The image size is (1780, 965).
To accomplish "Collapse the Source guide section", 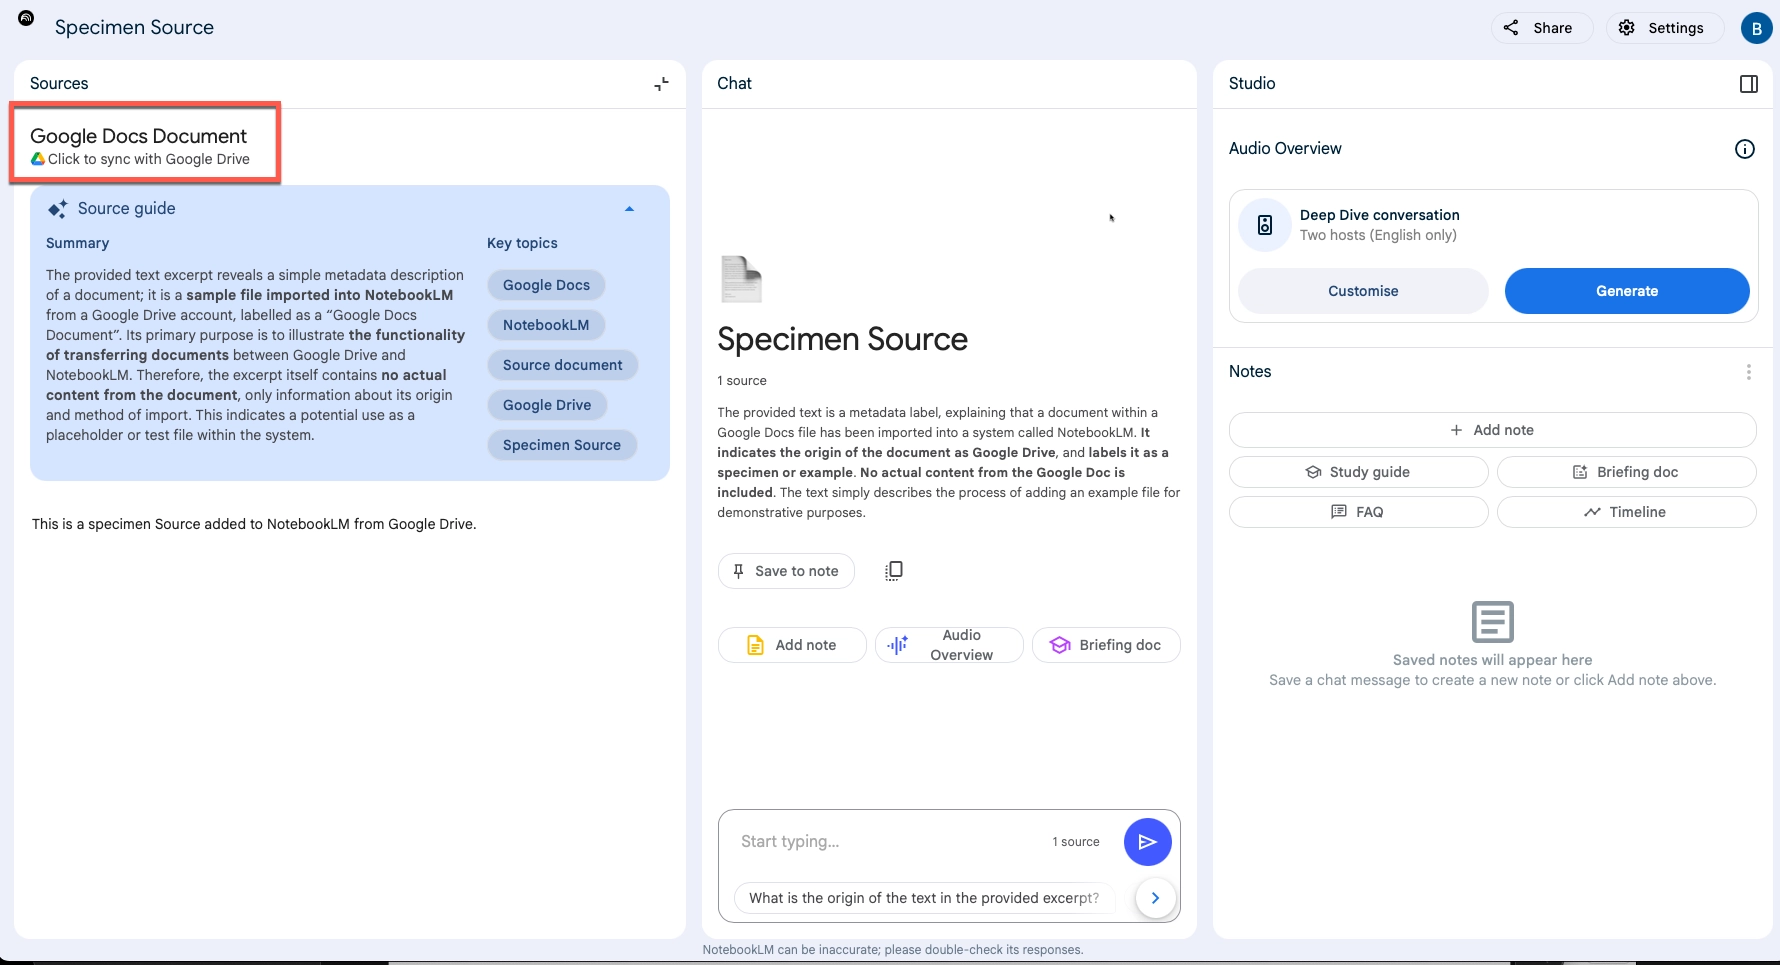I will click(x=629, y=209).
